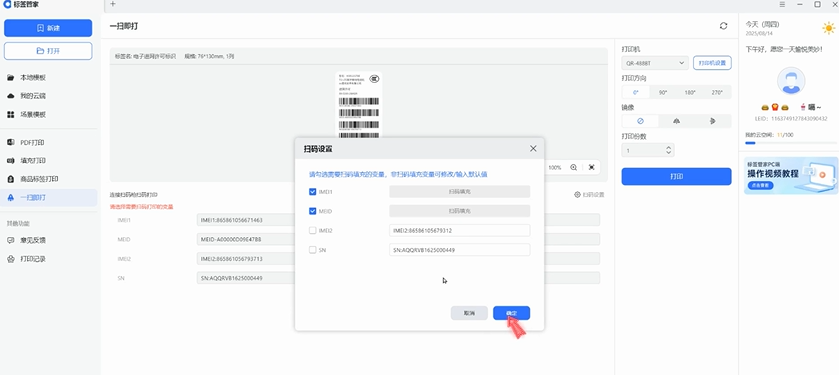
Task: Close the 扫码设置 dialog
Action: coord(533,149)
